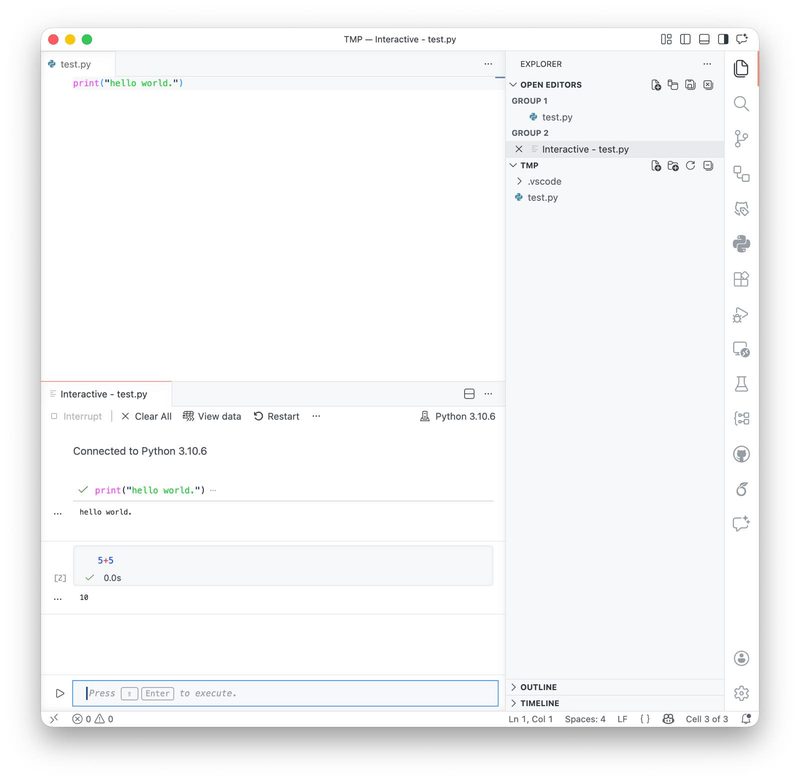Viewport: 800px width, 781px height.
Task: Select Interactive - test.py under GROUP 2
Action: 615,149
